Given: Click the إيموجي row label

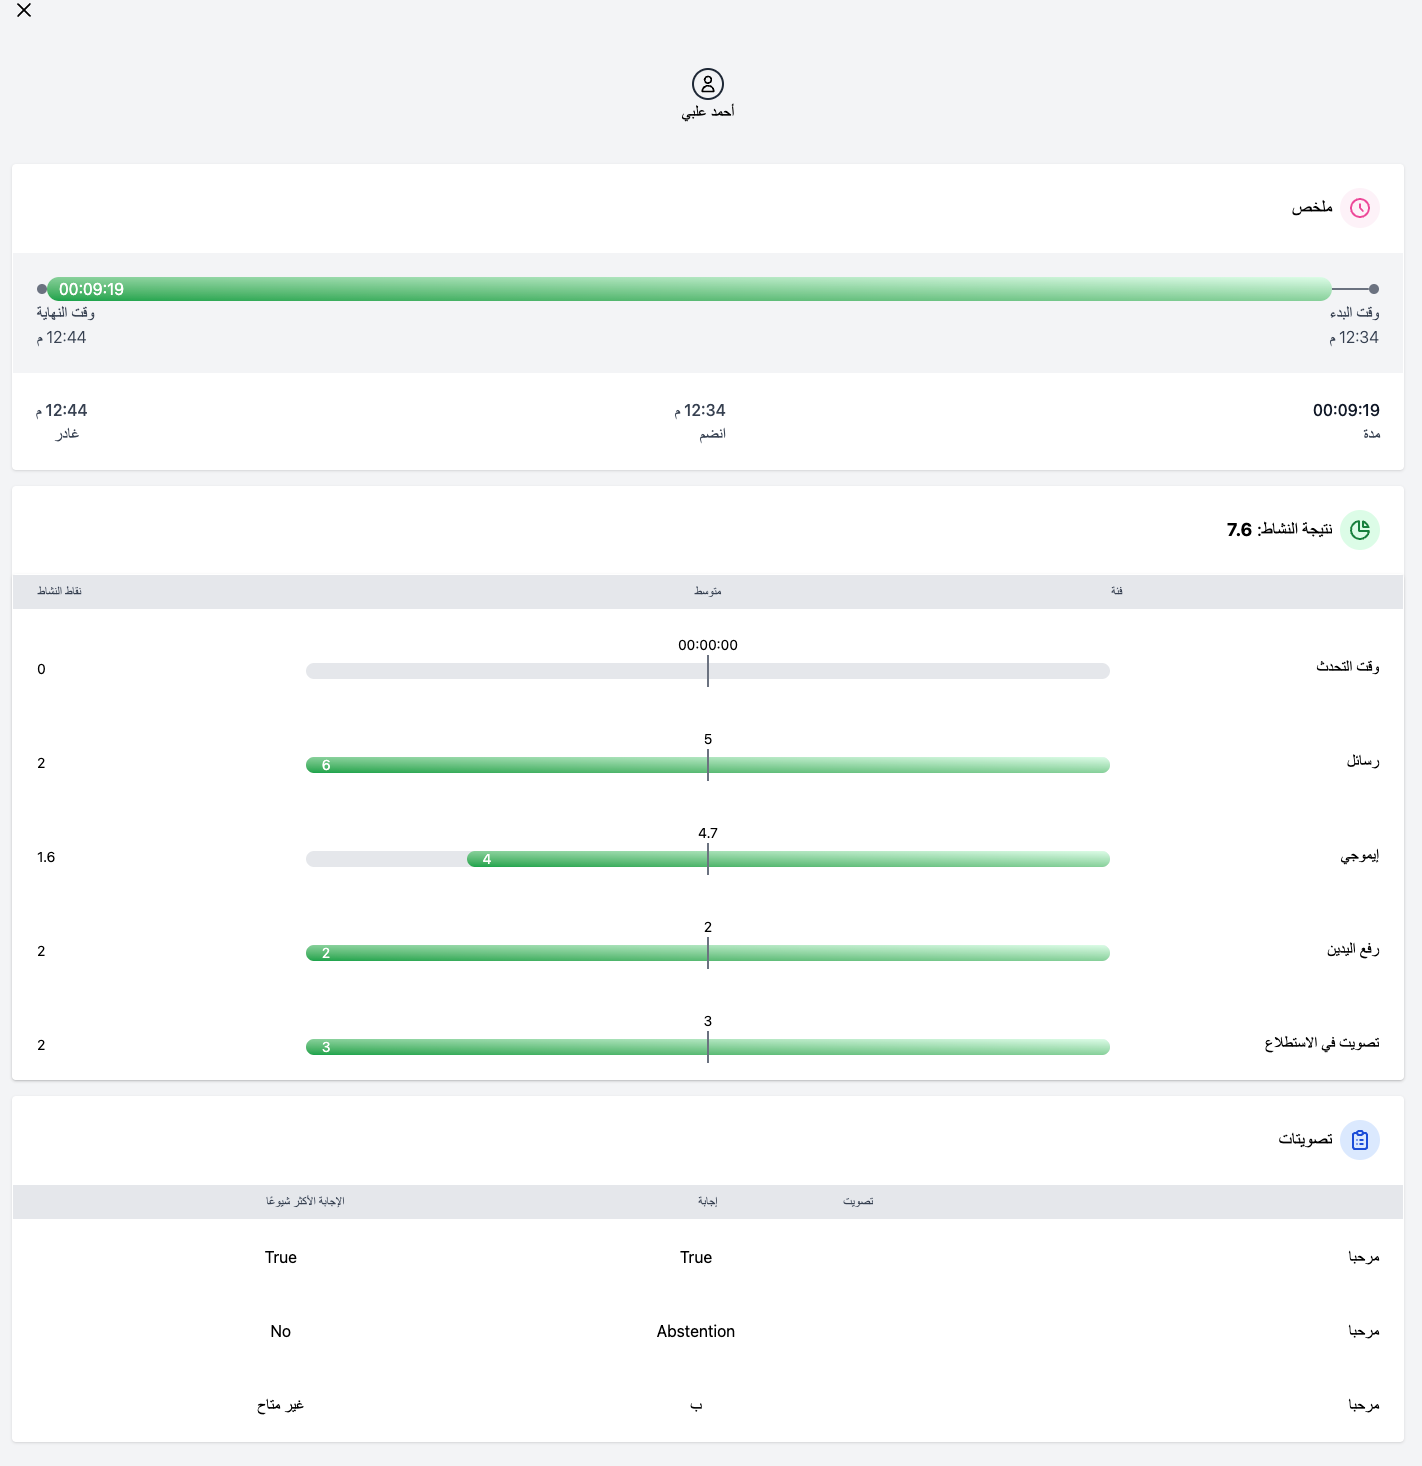Looking at the screenshot, I should point(1360,855).
